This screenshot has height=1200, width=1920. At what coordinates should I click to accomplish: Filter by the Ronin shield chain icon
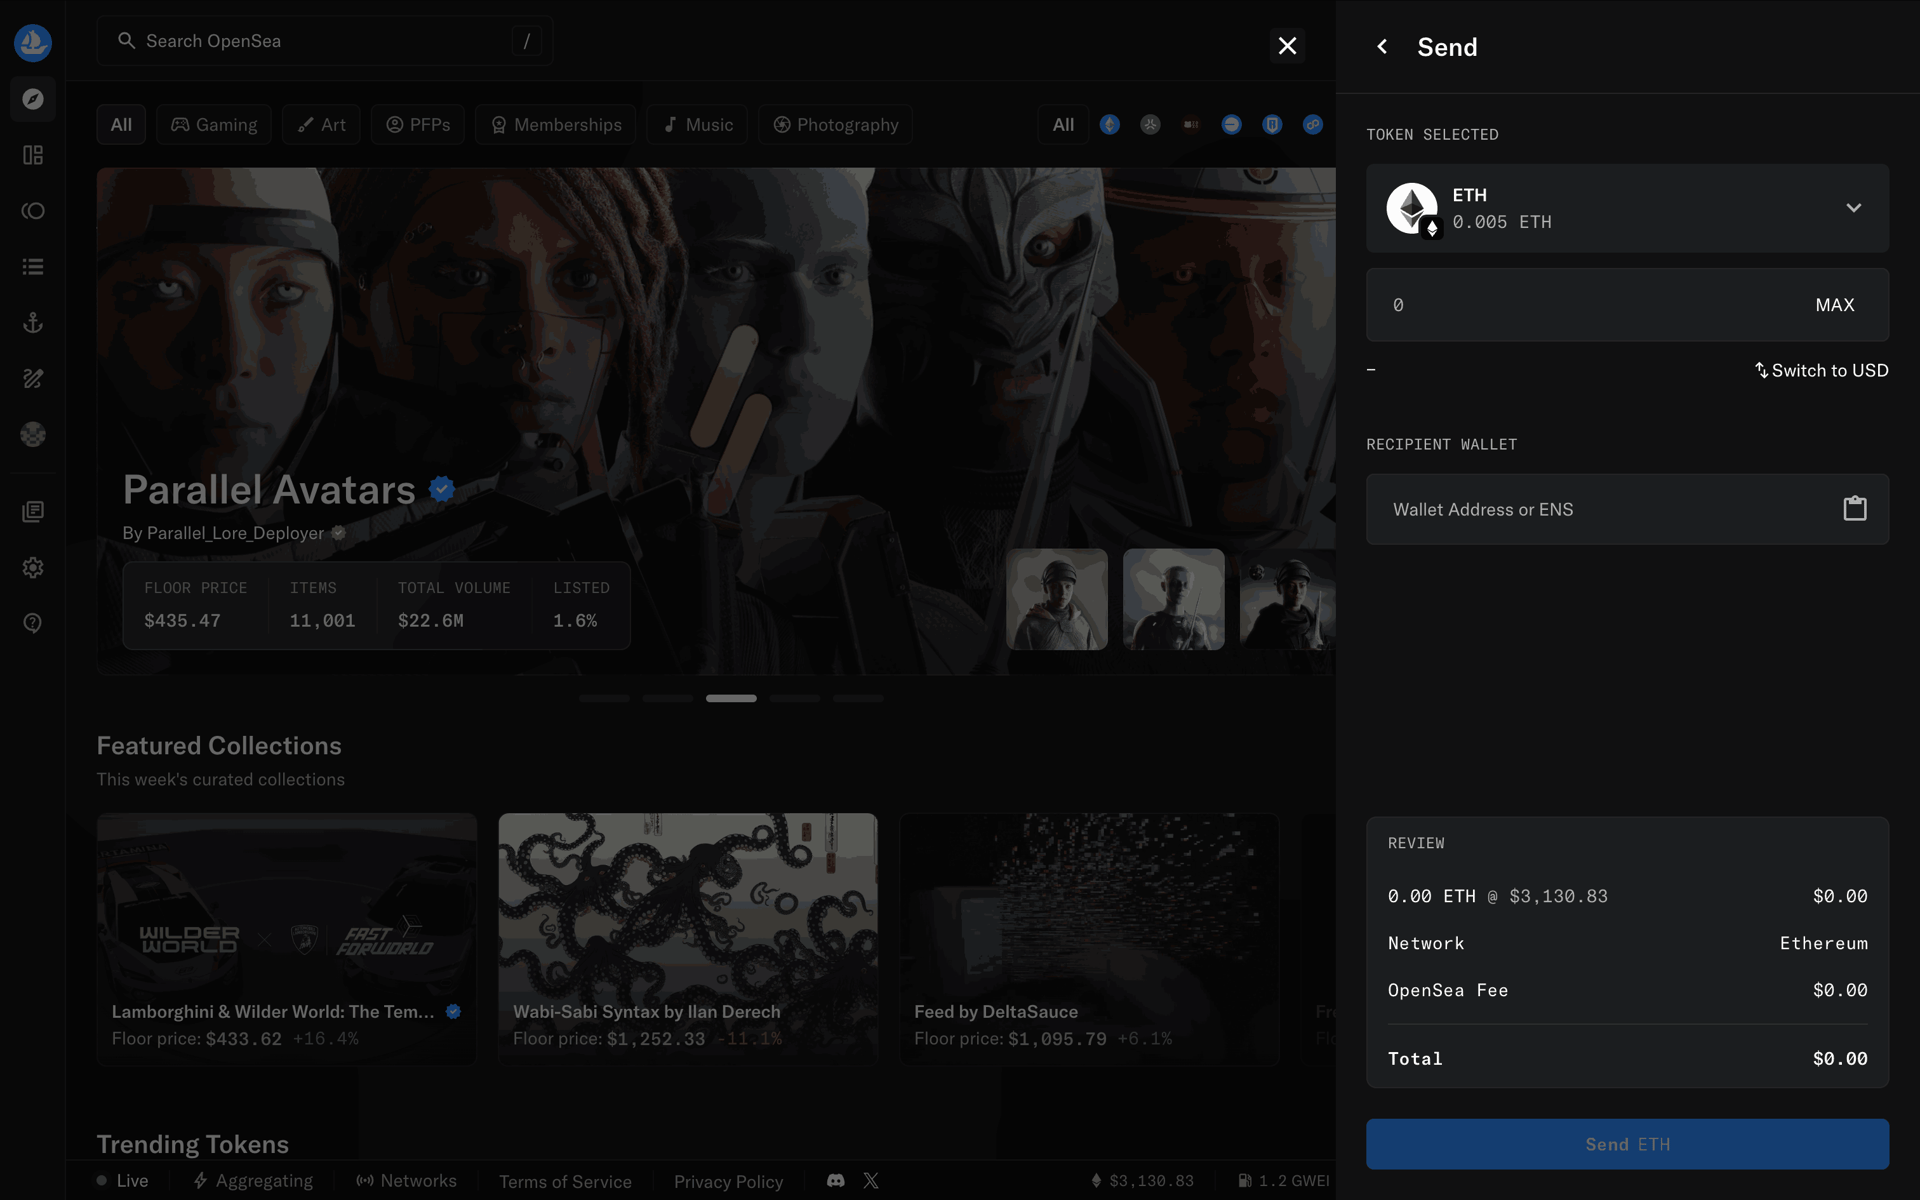(1272, 125)
